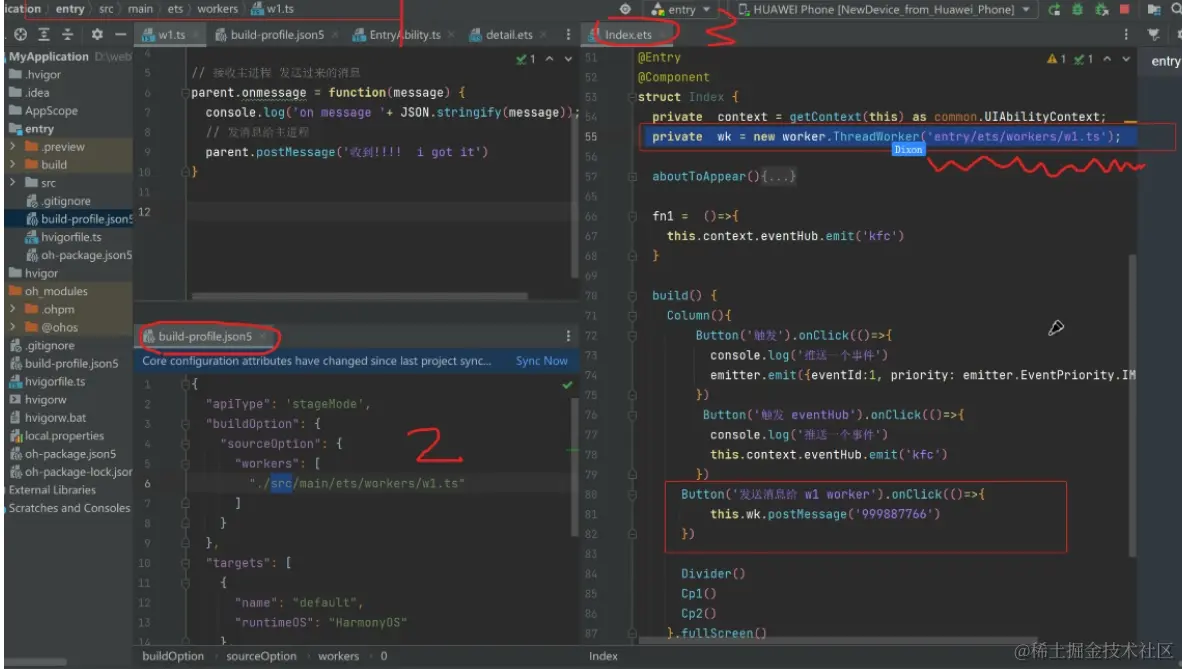
Task: Click green checkmark in build-profile.json5 editor
Action: point(567,385)
